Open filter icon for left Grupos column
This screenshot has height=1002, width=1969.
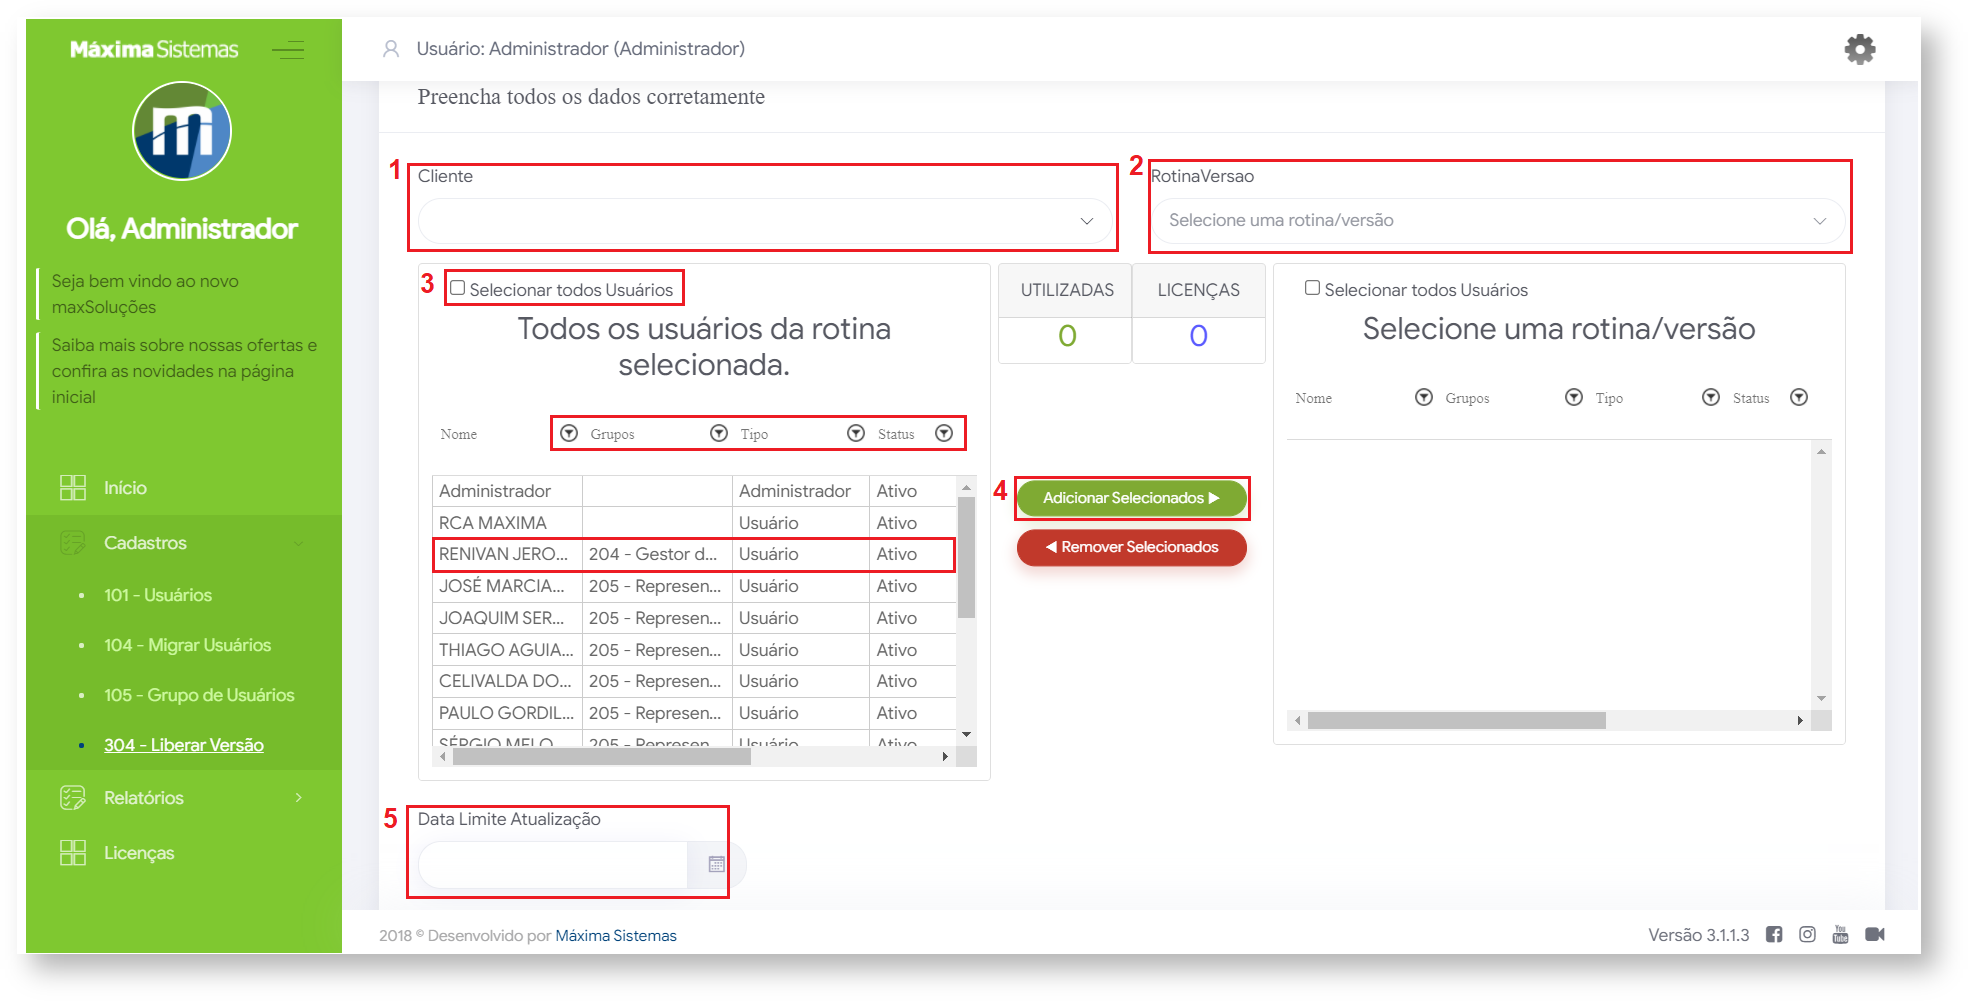coord(719,433)
